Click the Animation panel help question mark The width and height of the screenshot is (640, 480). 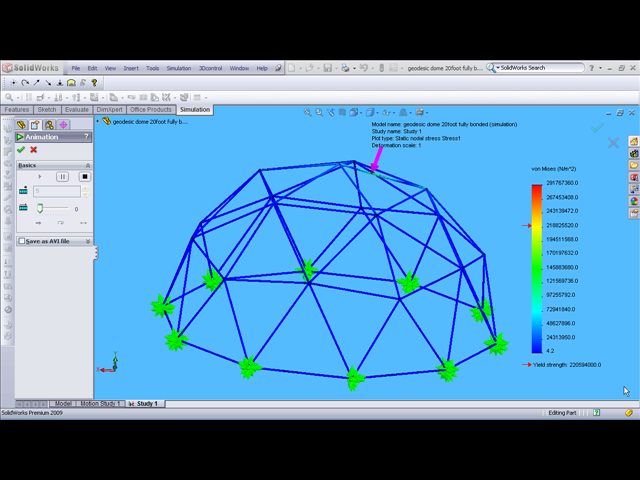pos(87,137)
